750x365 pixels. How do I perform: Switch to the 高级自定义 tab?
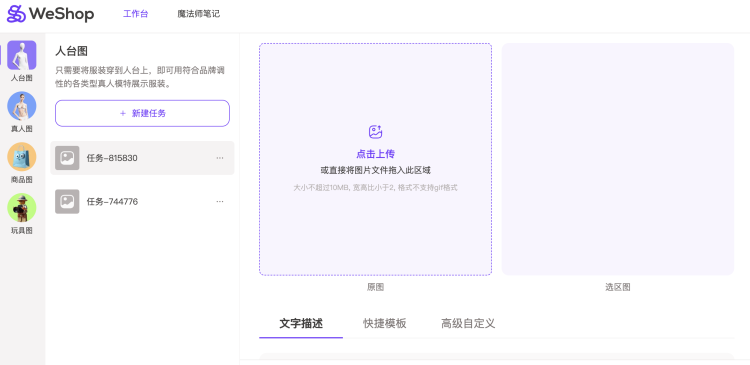(x=468, y=323)
